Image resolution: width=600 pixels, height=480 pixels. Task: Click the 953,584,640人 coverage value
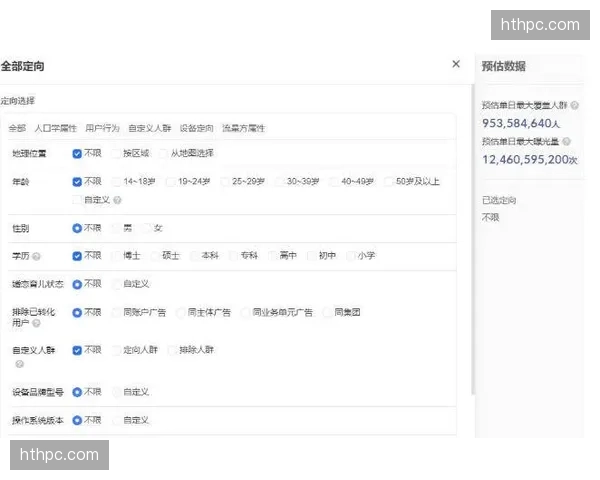tap(521, 123)
